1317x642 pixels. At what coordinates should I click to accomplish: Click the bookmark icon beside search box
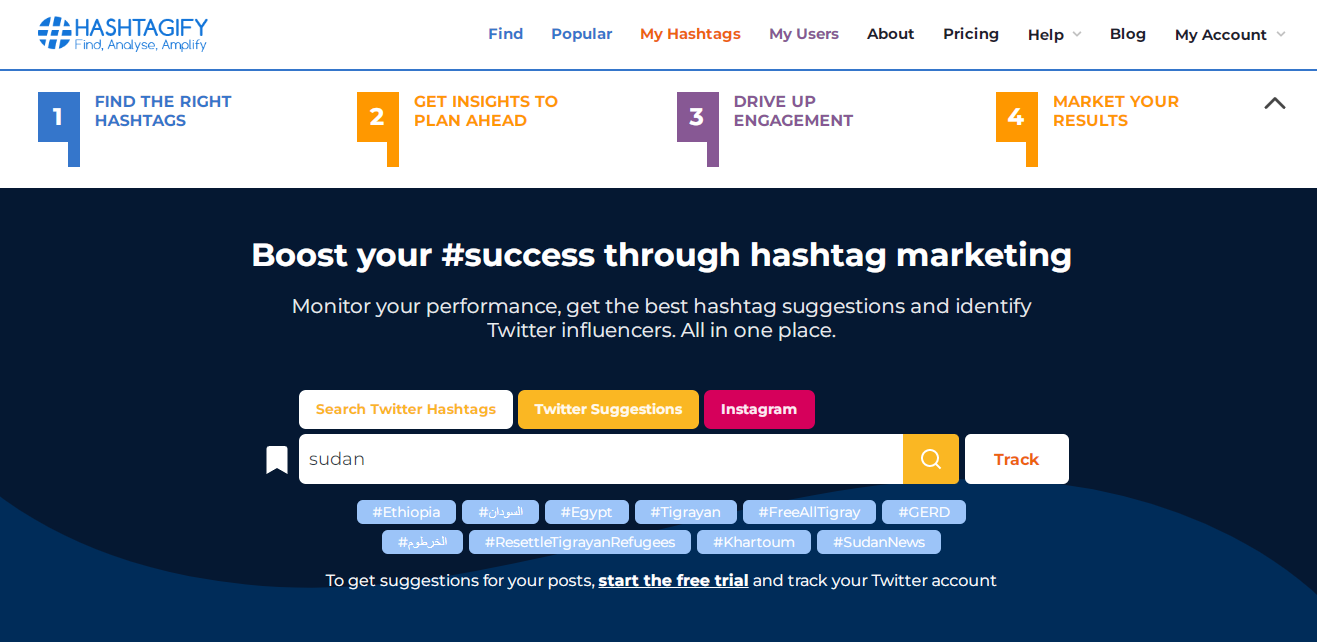pos(277,460)
